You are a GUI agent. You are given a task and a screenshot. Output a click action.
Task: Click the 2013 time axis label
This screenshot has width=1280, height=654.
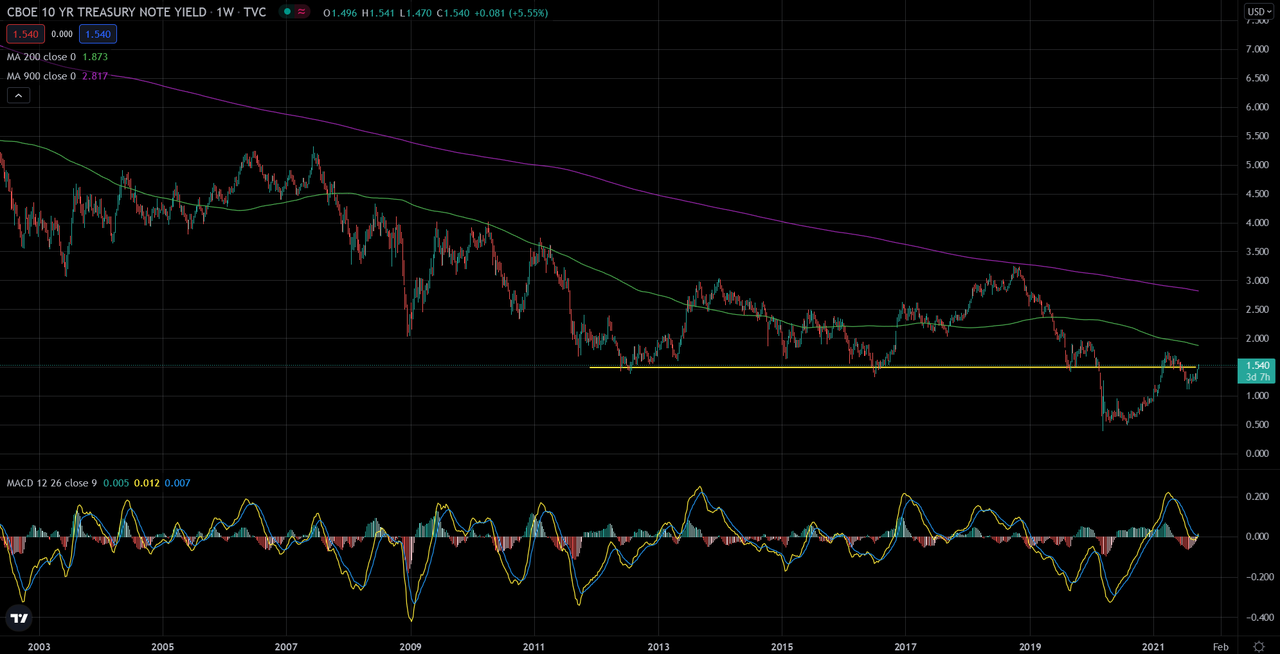[658, 647]
